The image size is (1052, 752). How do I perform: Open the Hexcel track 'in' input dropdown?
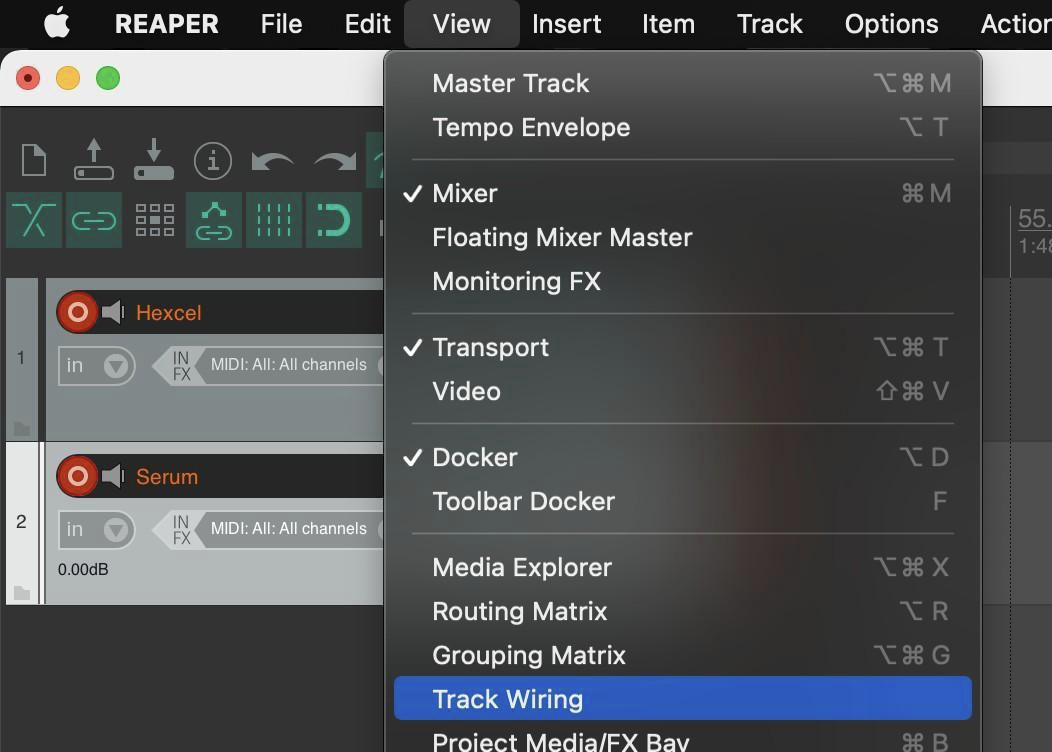[97, 366]
